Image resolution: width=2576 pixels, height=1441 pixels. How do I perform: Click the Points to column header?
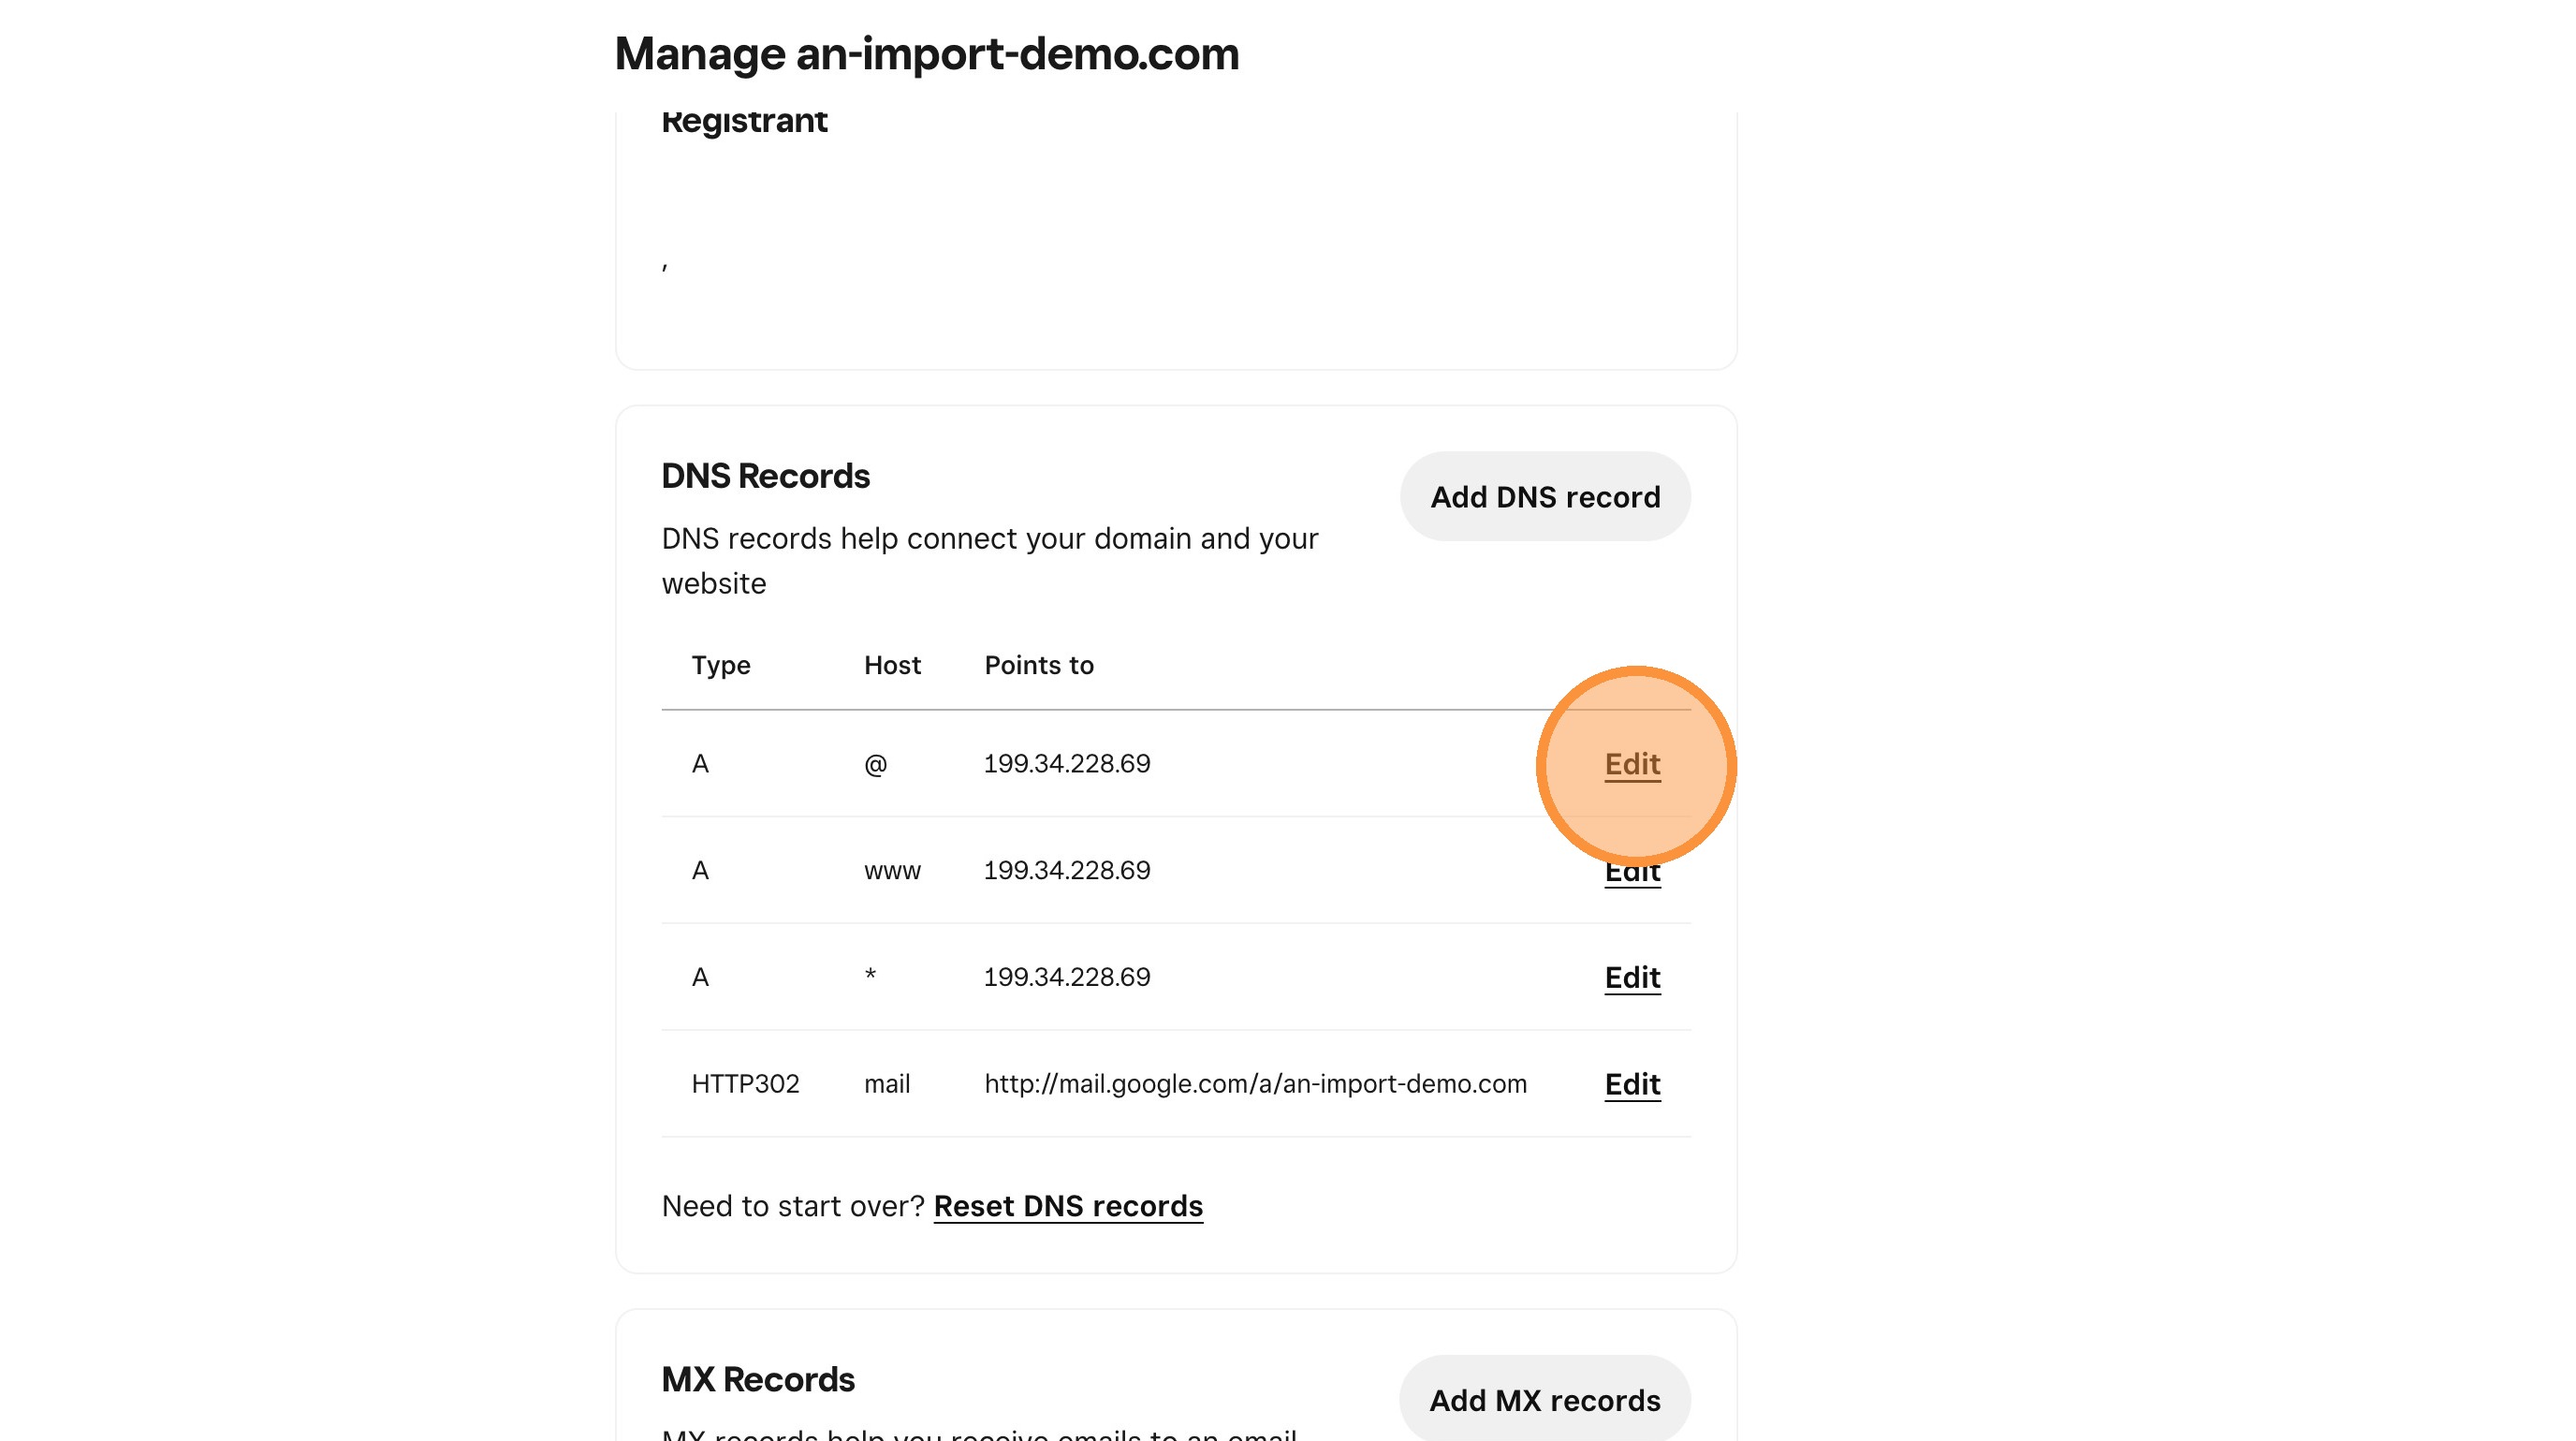[1038, 666]
